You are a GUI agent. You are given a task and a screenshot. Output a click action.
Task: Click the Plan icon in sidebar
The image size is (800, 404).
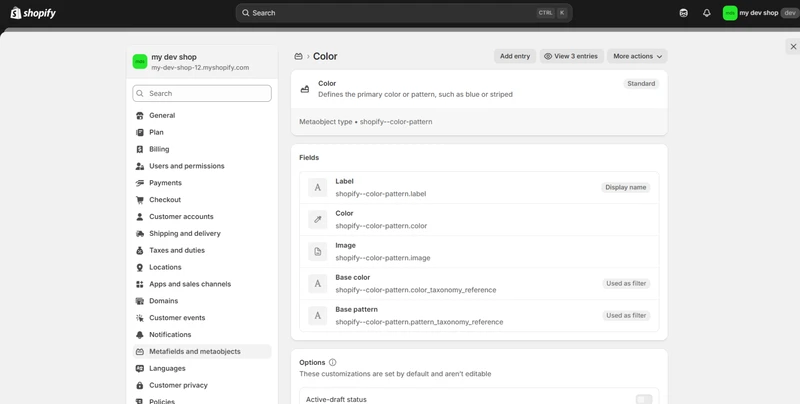pos(140,133)
